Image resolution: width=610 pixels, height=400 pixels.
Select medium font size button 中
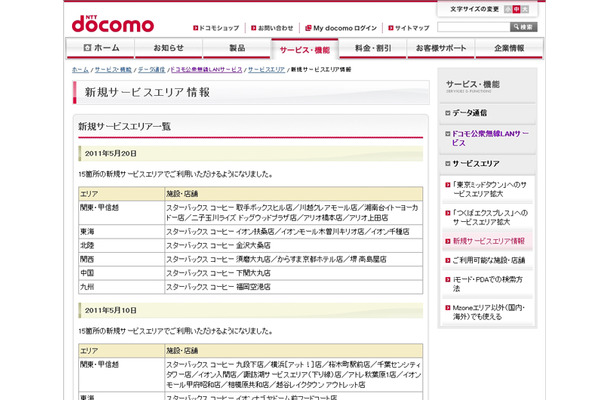(x=516, y=9)
